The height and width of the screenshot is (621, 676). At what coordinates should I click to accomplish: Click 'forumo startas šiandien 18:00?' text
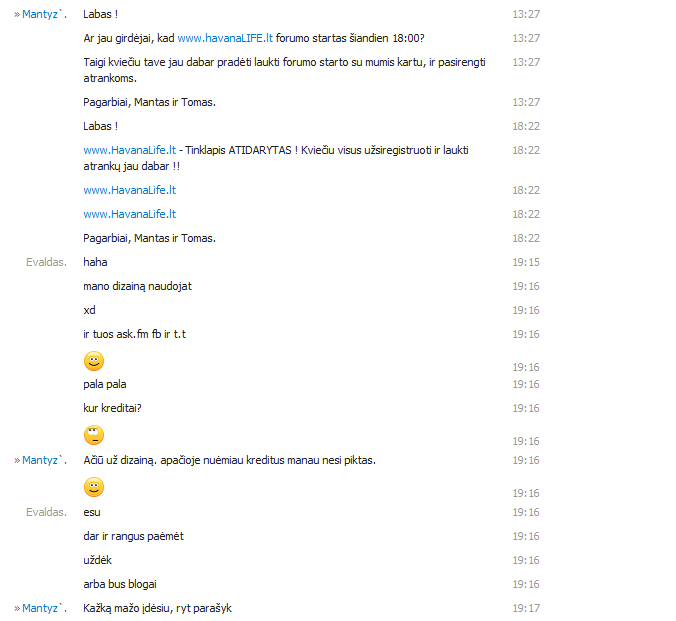[x=350, y=38]
